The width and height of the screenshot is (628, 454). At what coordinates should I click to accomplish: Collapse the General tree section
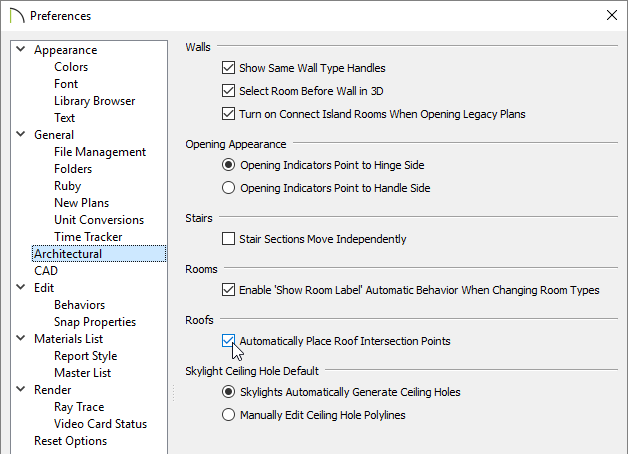click(20, 134)
